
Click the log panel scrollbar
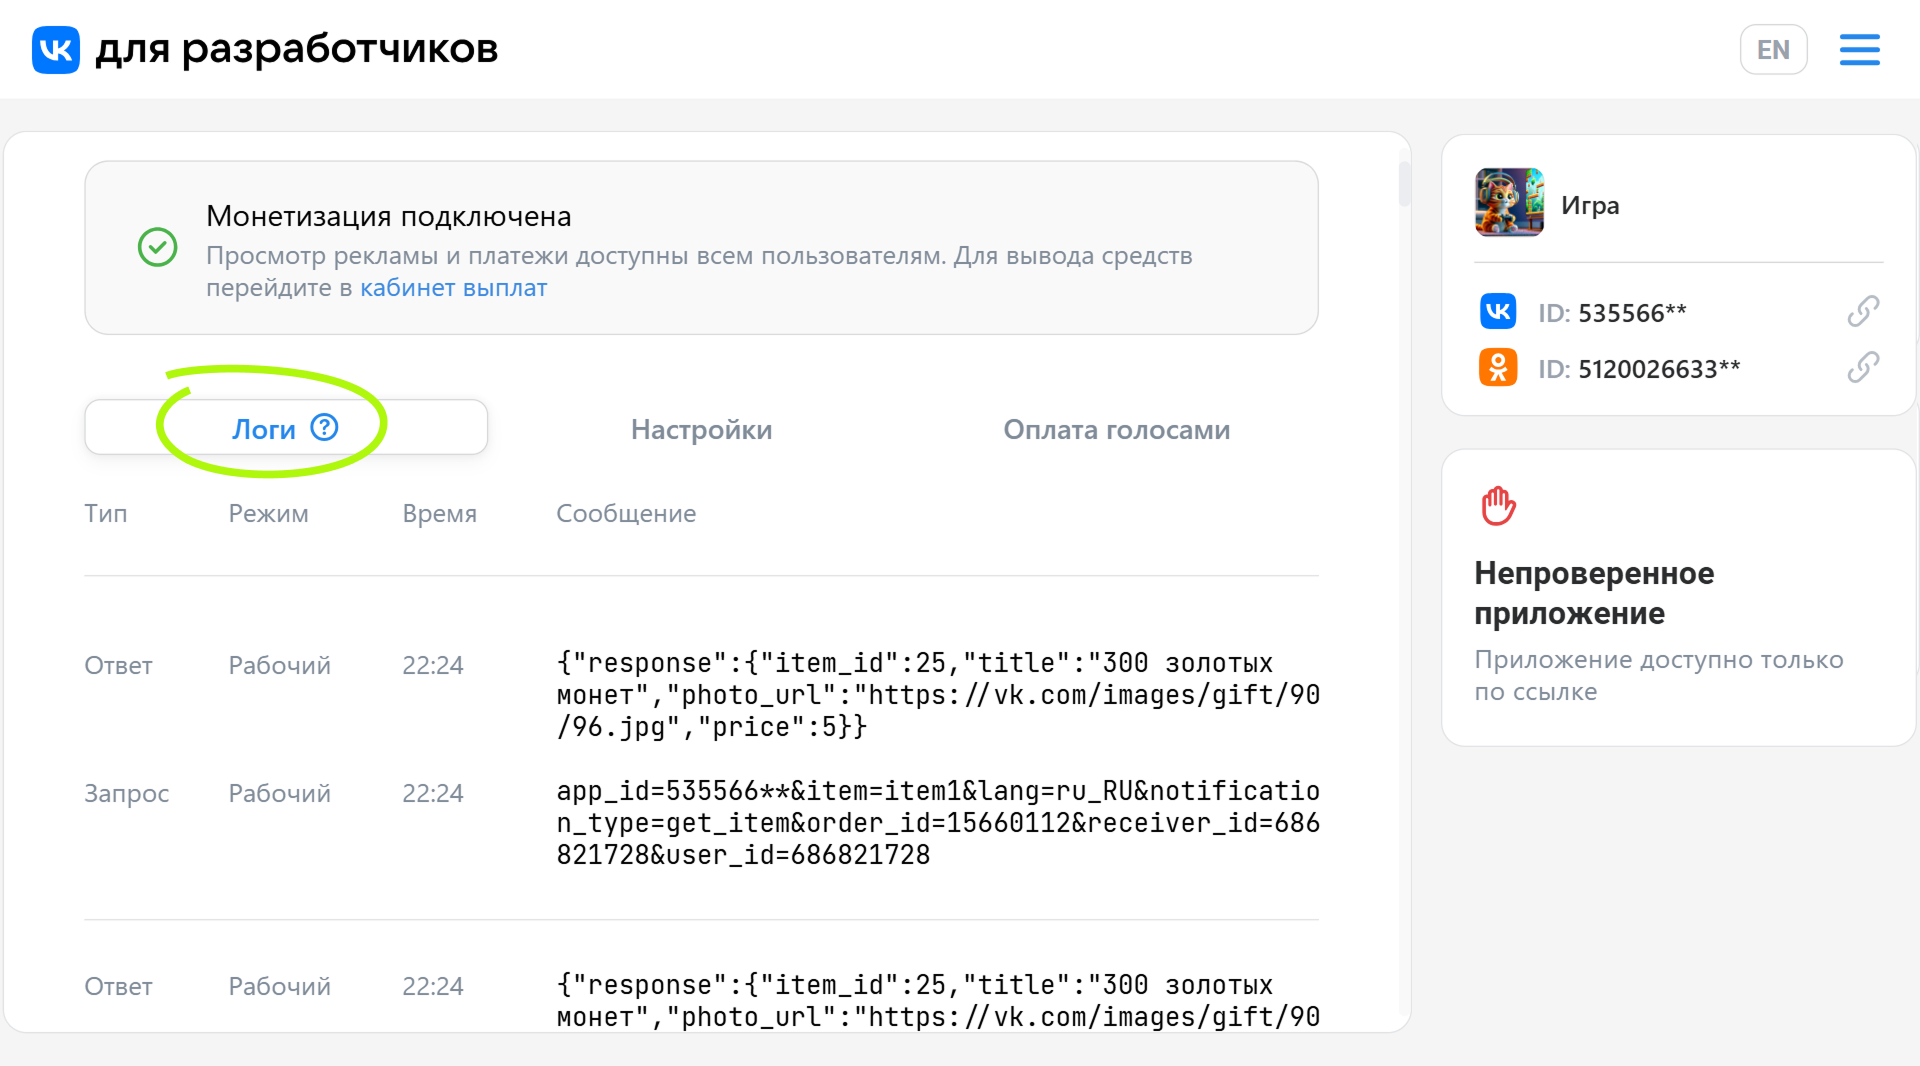(x=1404, y=184)
